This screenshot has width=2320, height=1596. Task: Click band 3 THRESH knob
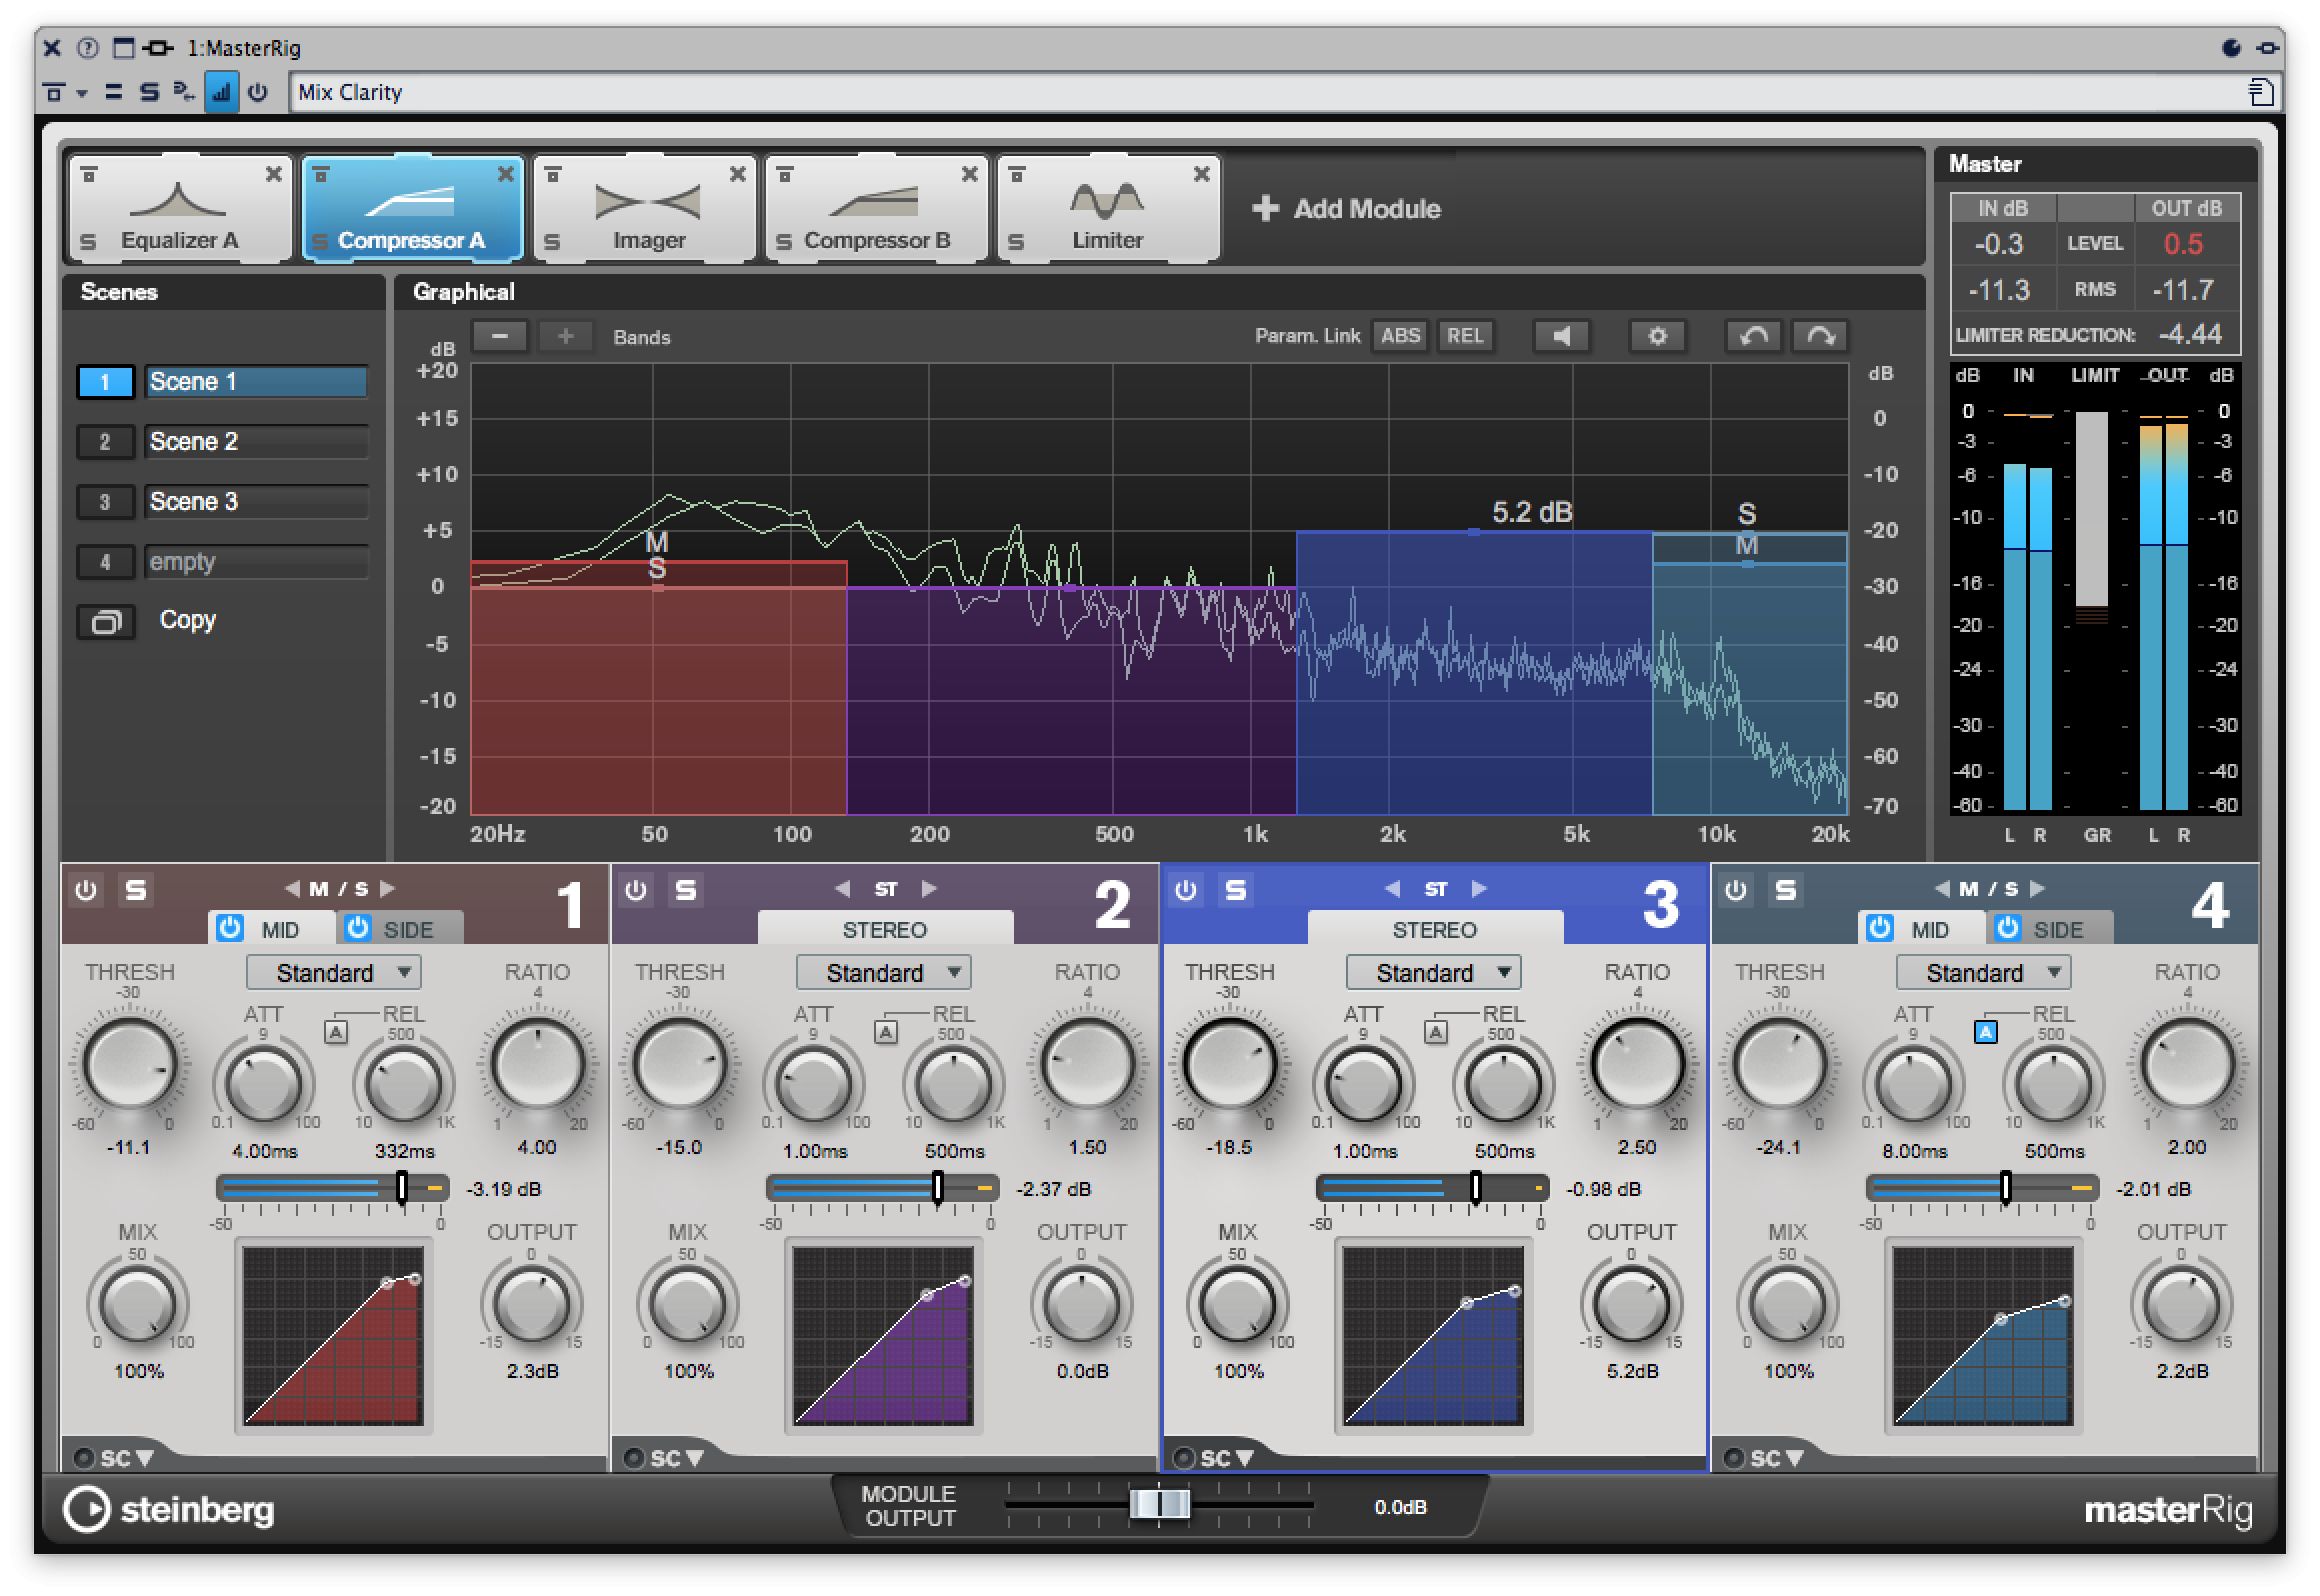pos(1230,1064)
